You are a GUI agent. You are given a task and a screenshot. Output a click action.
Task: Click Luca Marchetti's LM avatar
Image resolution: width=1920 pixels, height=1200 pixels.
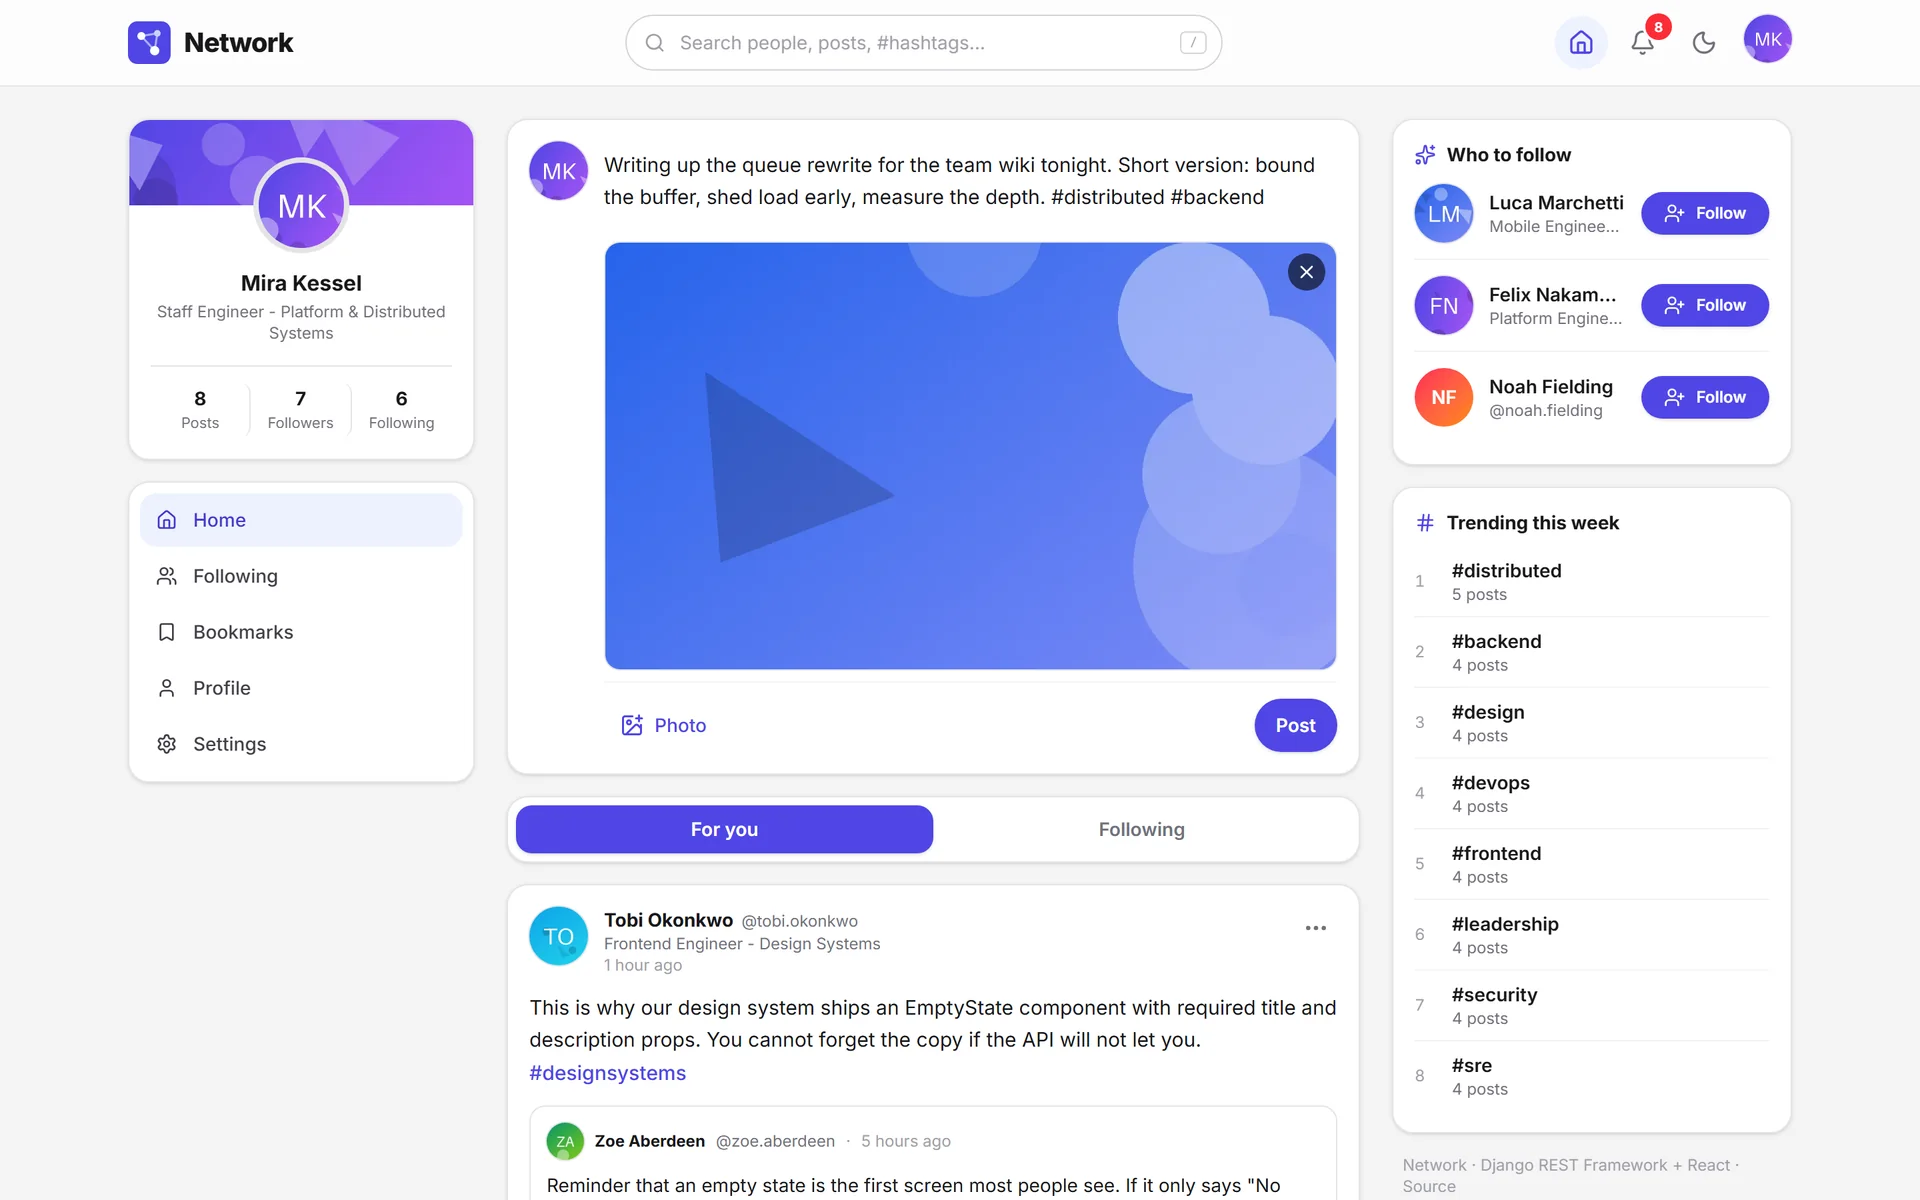point(1443,213)
